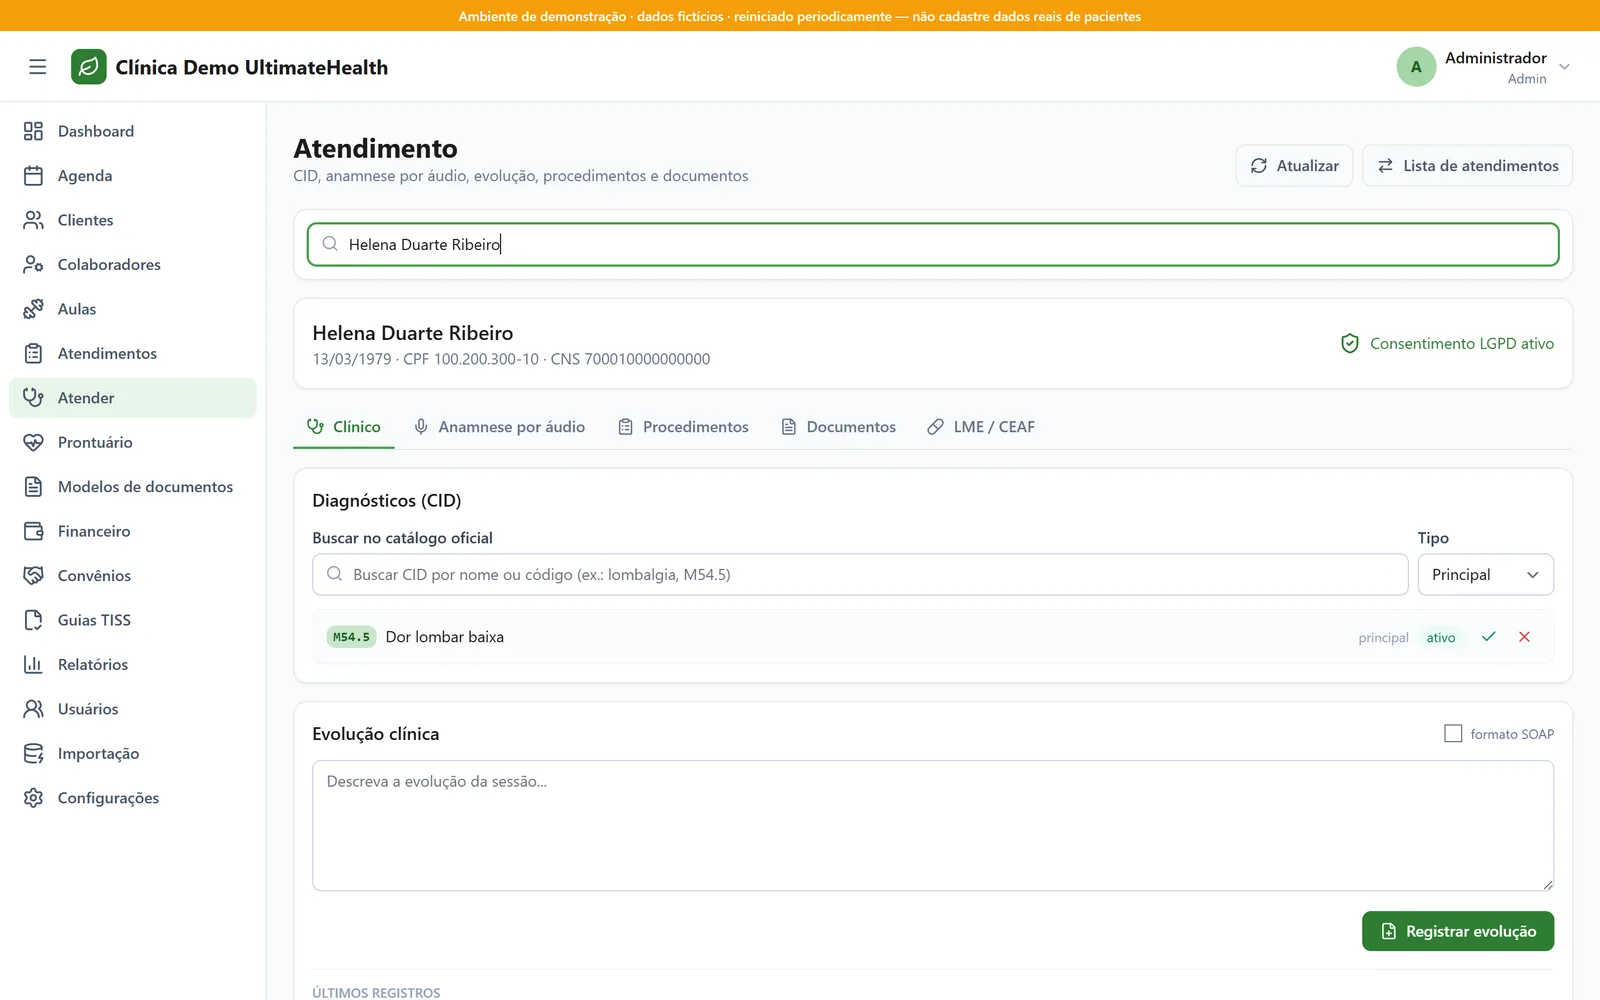Focus the Buscar CID search field
Image resolution: width=1600 pixels, height=1000 pixels.
pyautogui.click(x=860, y=575)
